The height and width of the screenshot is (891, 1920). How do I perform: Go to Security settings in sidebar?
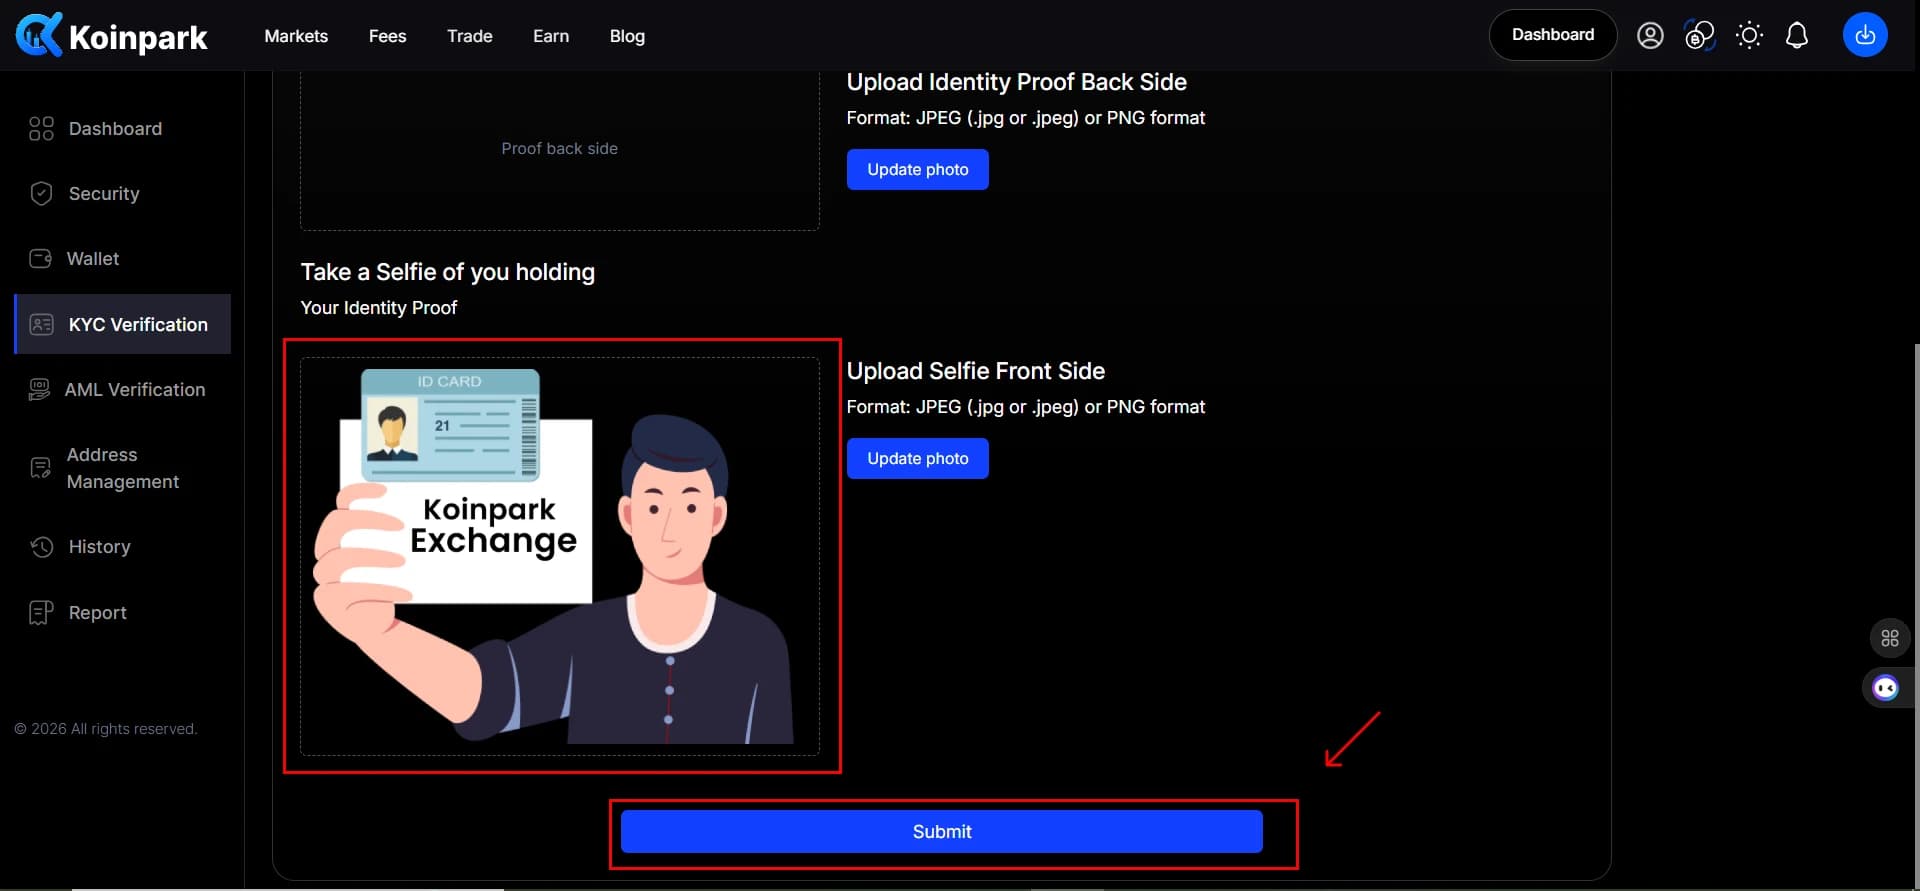(104, 194)
